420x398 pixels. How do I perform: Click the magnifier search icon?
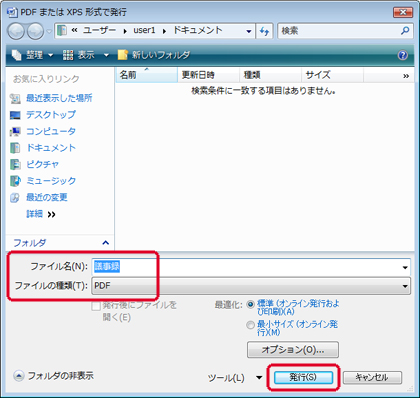tap(405, 31)
